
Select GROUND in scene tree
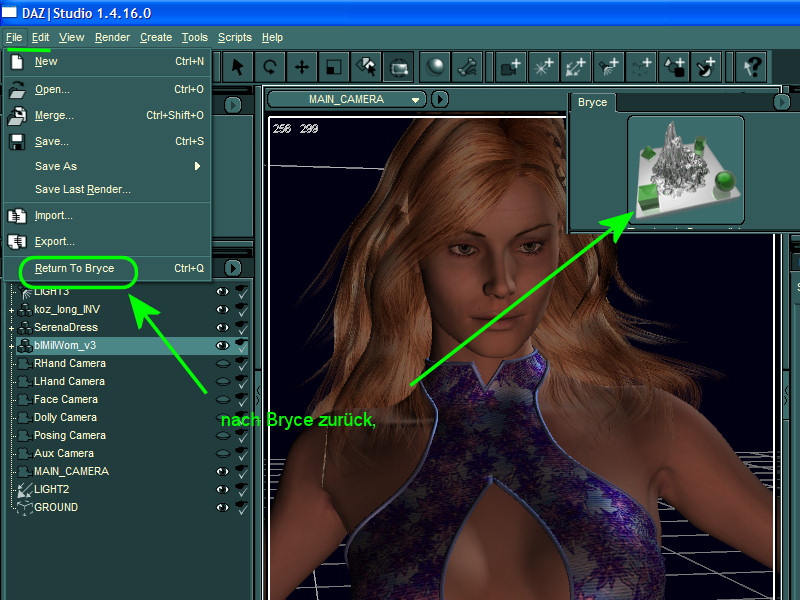[x=56, y=508]
